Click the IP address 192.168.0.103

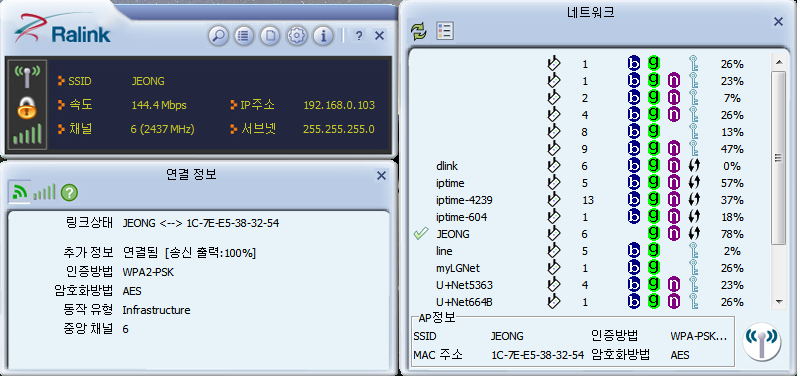click(x=339, y=106)
